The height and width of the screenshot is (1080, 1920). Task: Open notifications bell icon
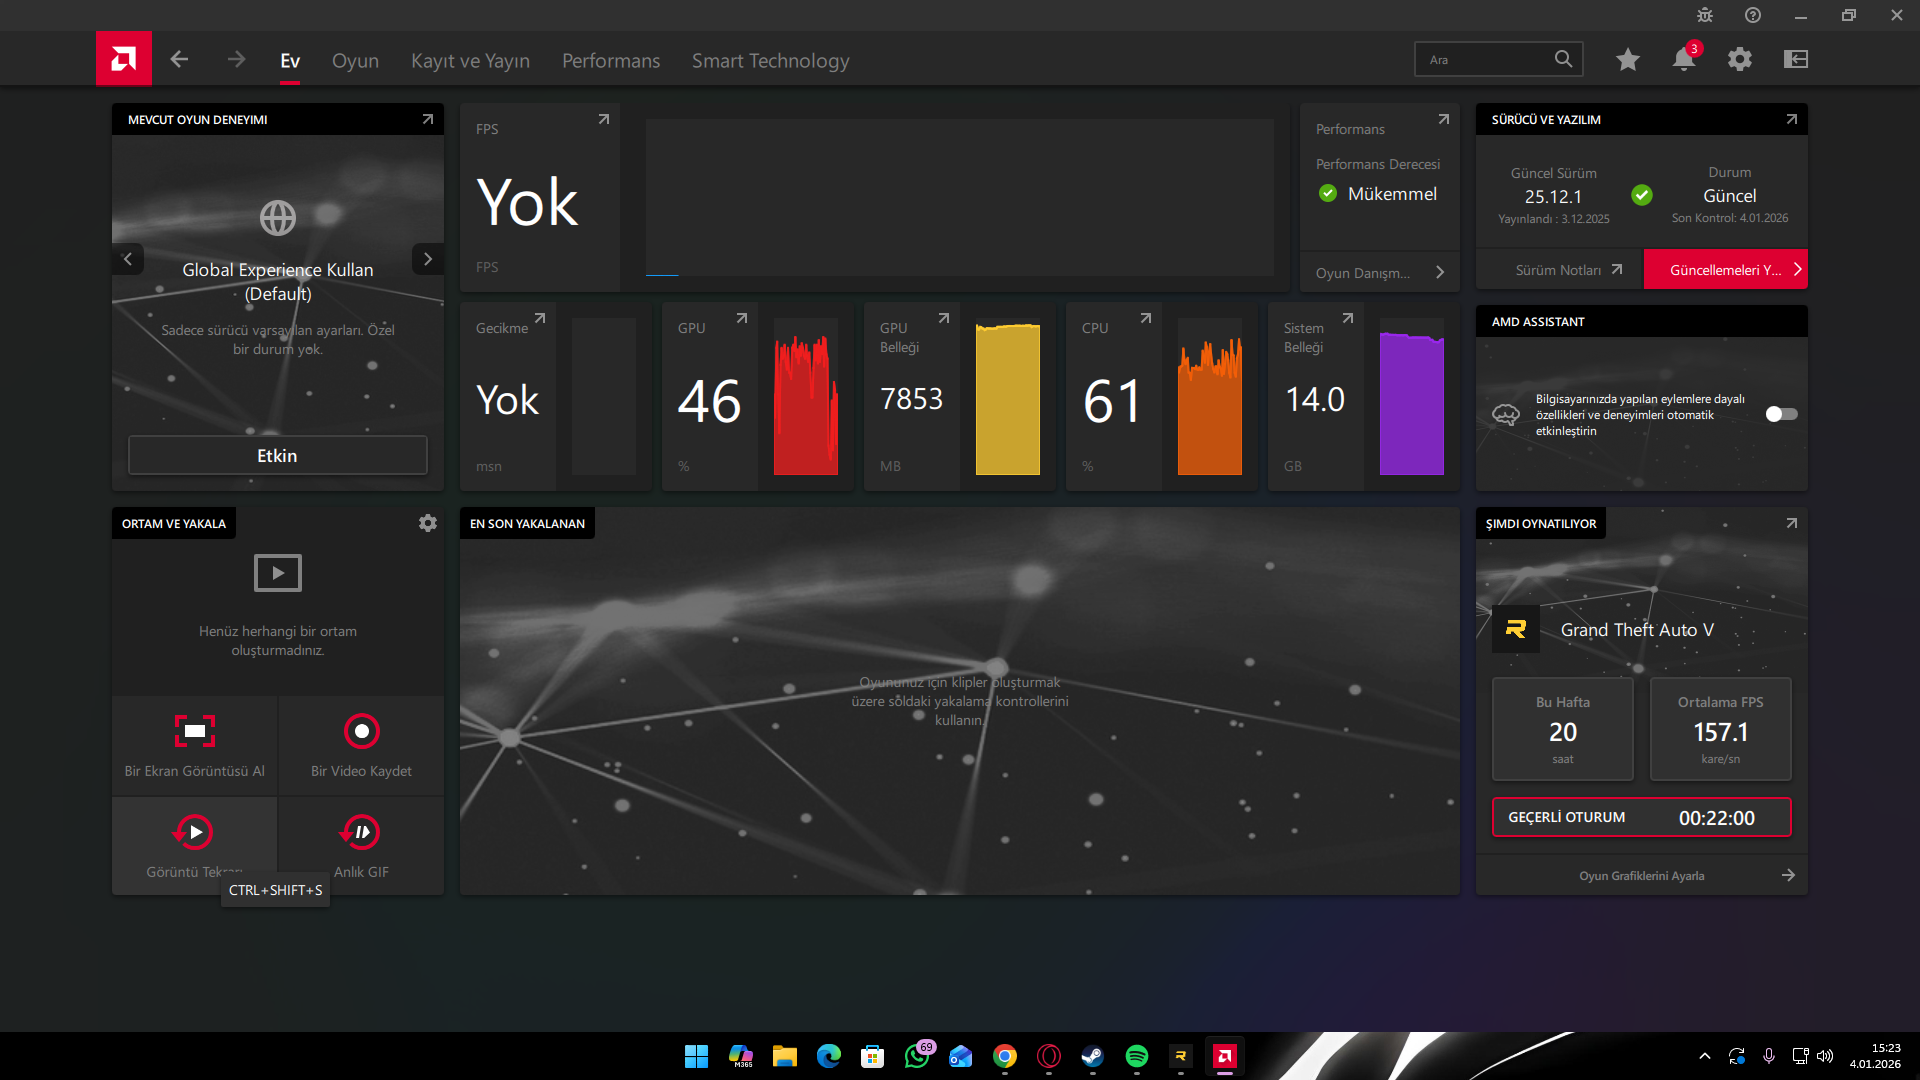tap(1684, 60)
